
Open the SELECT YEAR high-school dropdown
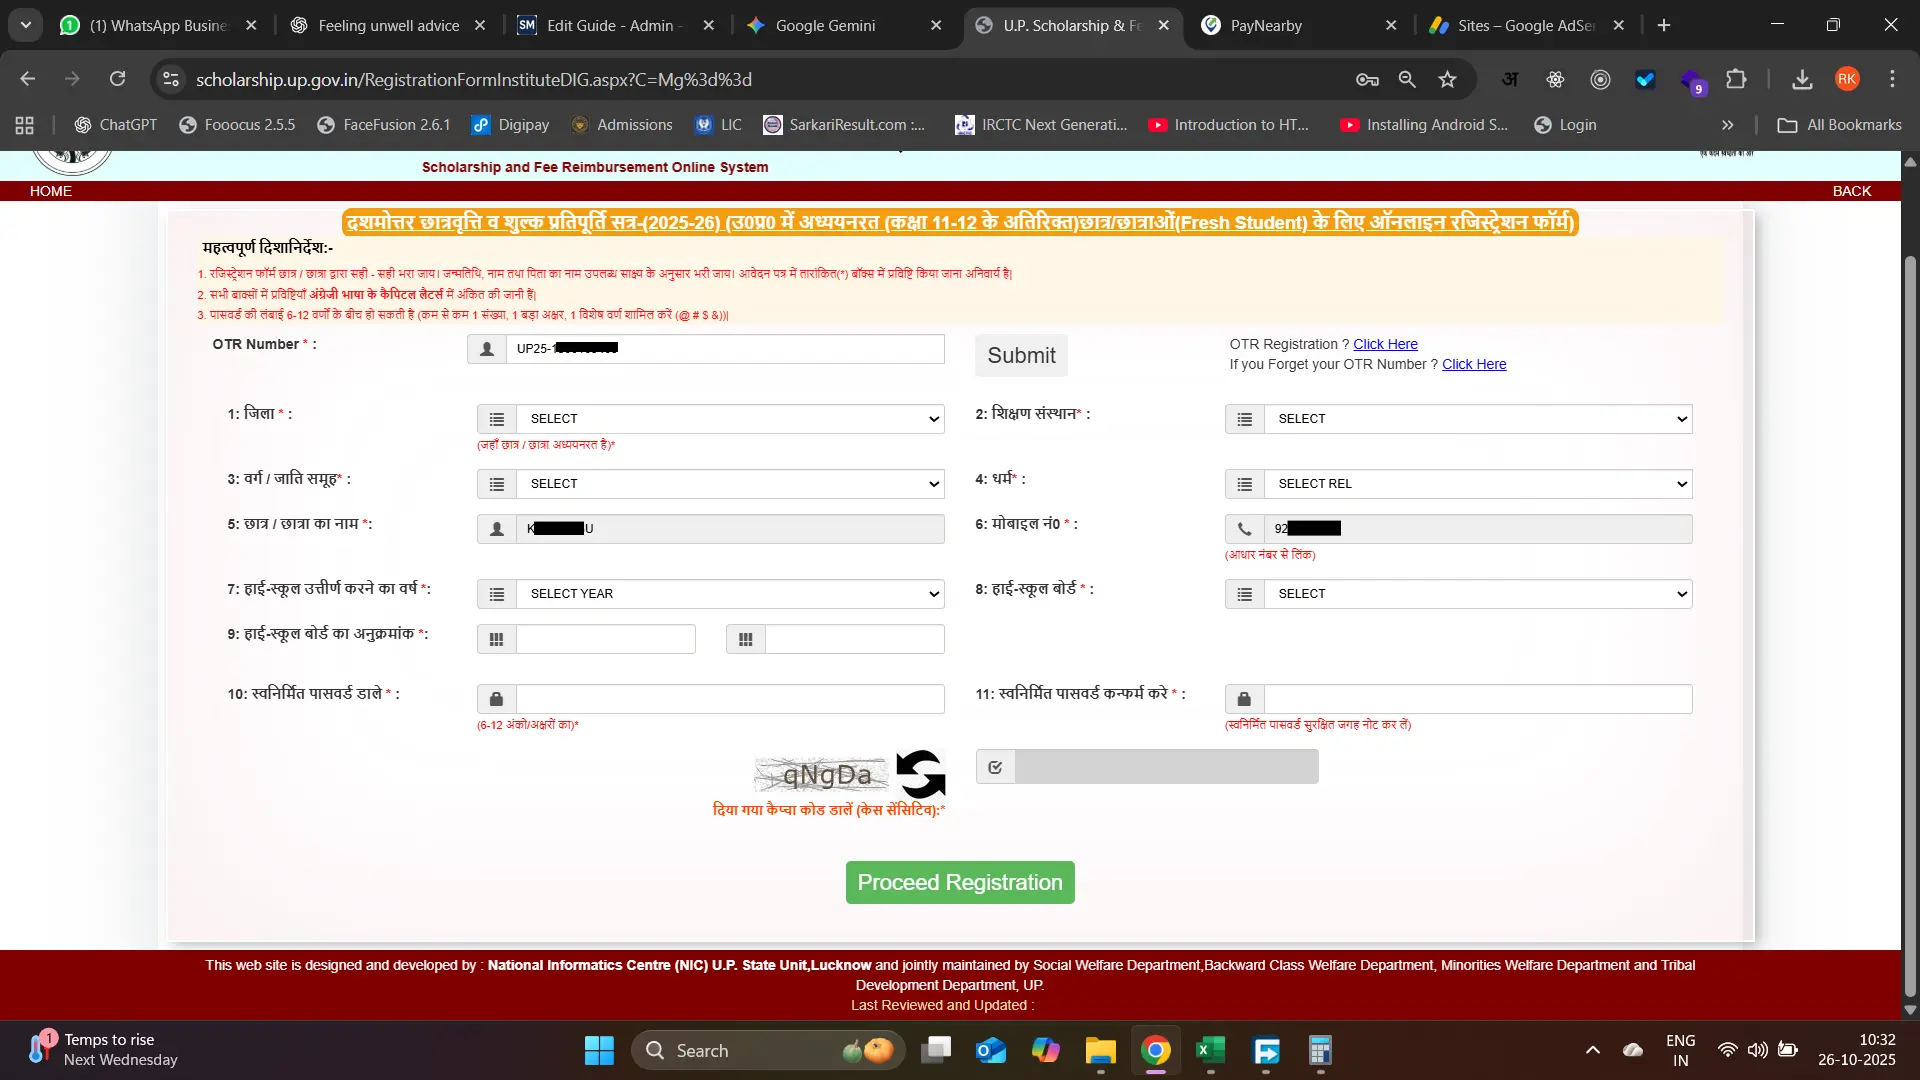729,594
